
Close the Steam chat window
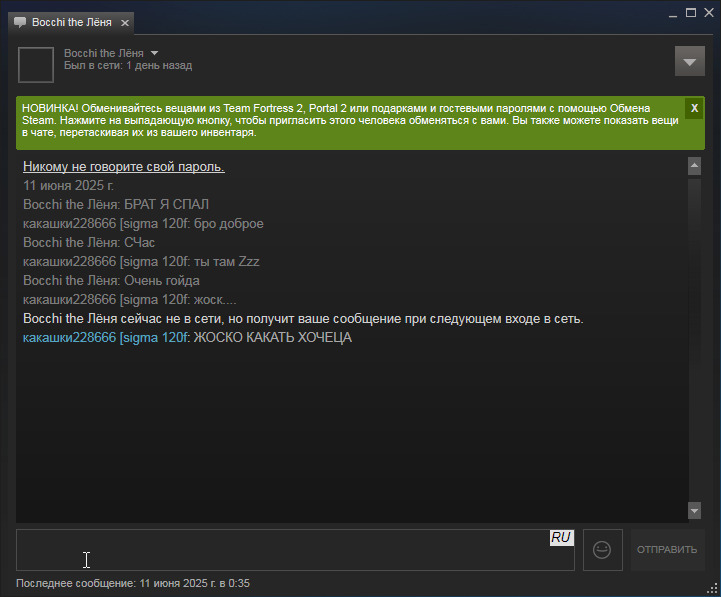coord(709,13)
